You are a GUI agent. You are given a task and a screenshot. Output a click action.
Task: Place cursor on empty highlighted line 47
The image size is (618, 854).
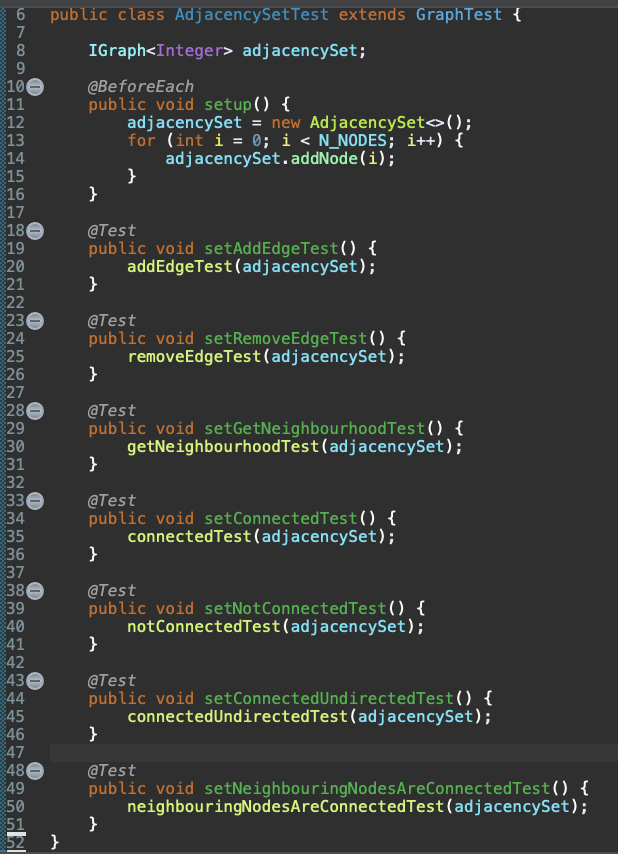pyautogui.click(x=334, y=753)
